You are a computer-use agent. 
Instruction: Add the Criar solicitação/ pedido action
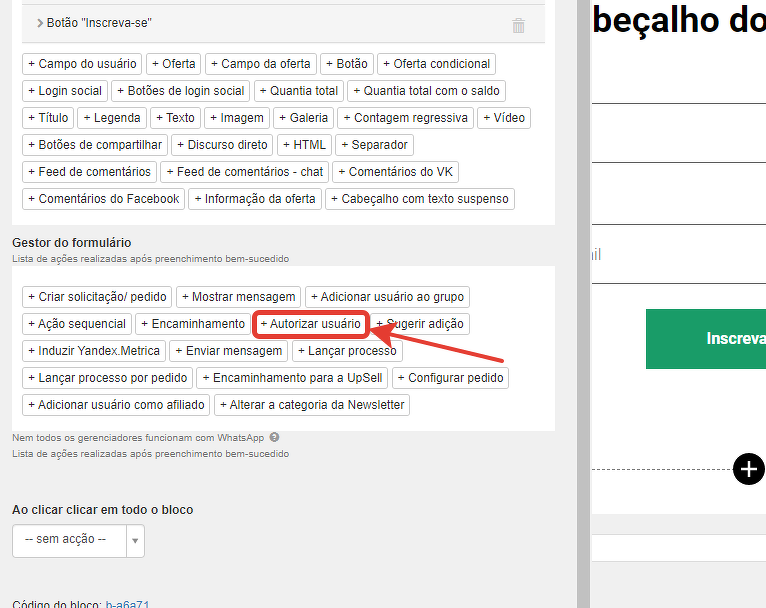click(x=96, y=297)
